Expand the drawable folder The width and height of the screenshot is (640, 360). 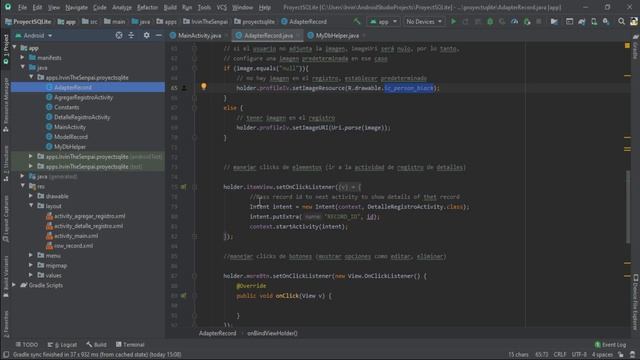coord(31,196)
